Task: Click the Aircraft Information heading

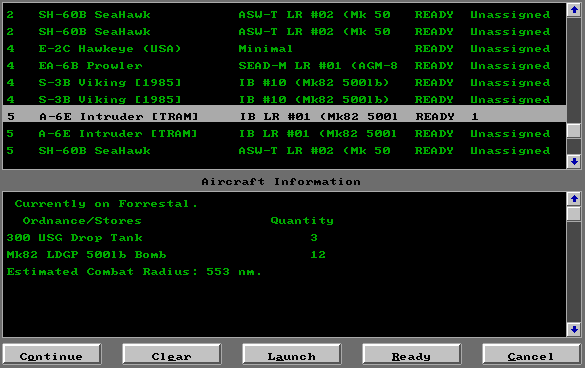Action: tap(281, 182)
